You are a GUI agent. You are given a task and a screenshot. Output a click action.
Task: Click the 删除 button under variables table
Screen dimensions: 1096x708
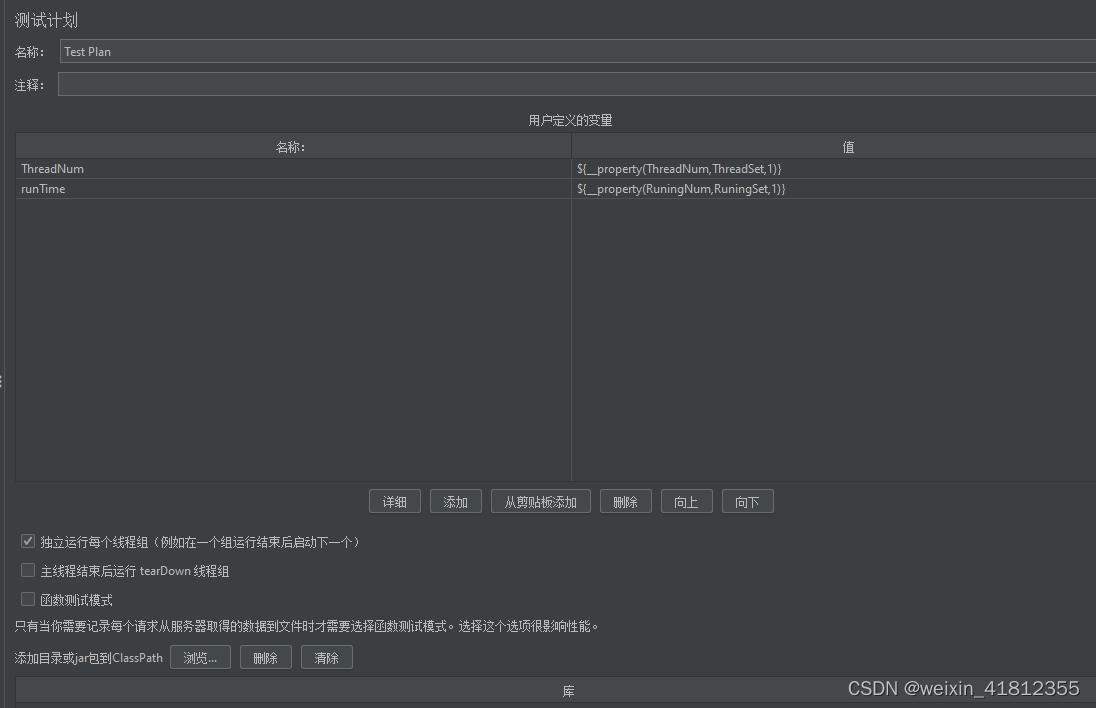pos(626,502)
